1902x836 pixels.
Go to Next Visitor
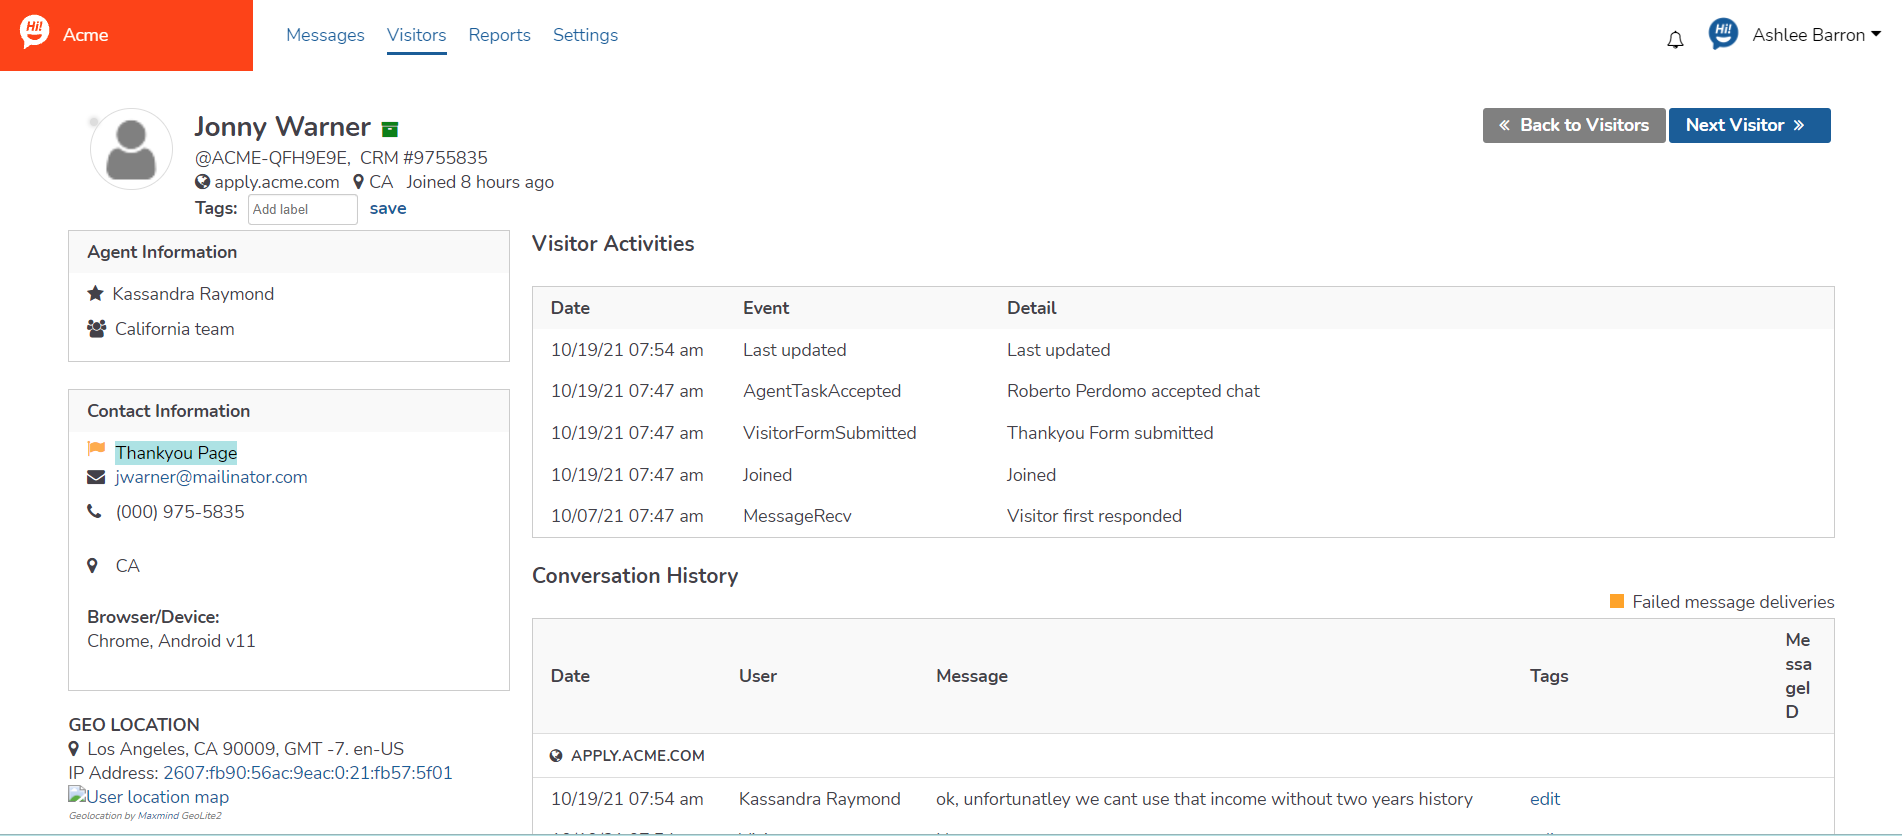[x=1748, y=125]
